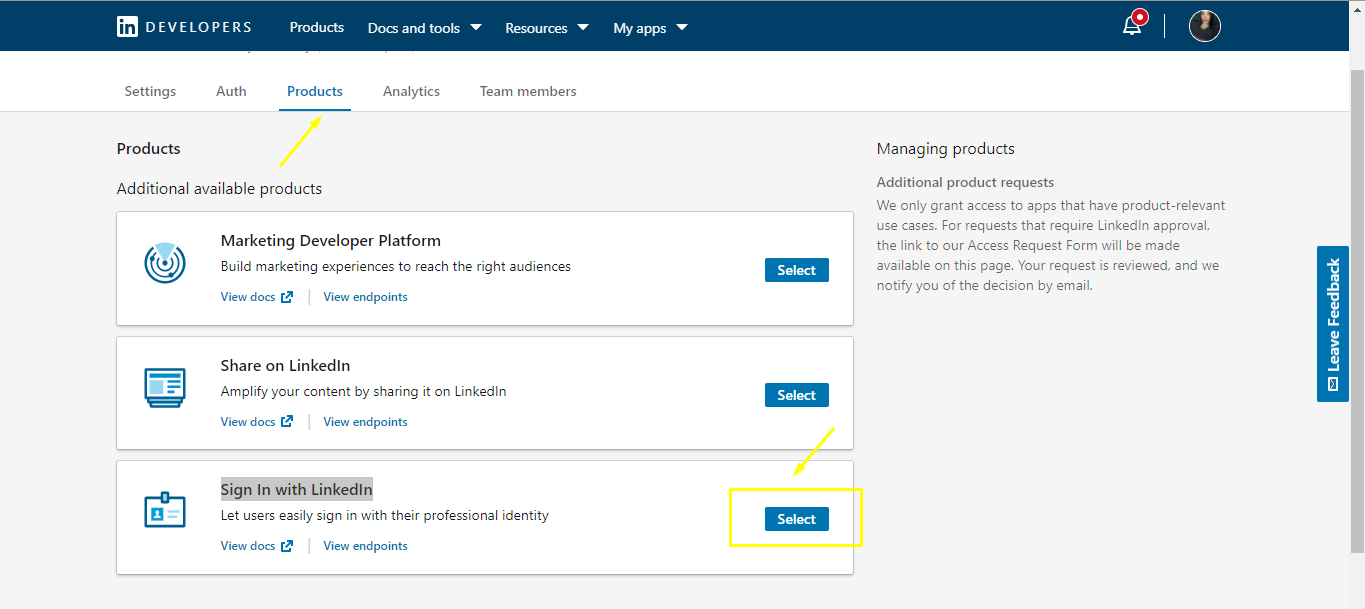
Task: Click external link icon beside Marketing View docs
Action: (x=287, y=297)
